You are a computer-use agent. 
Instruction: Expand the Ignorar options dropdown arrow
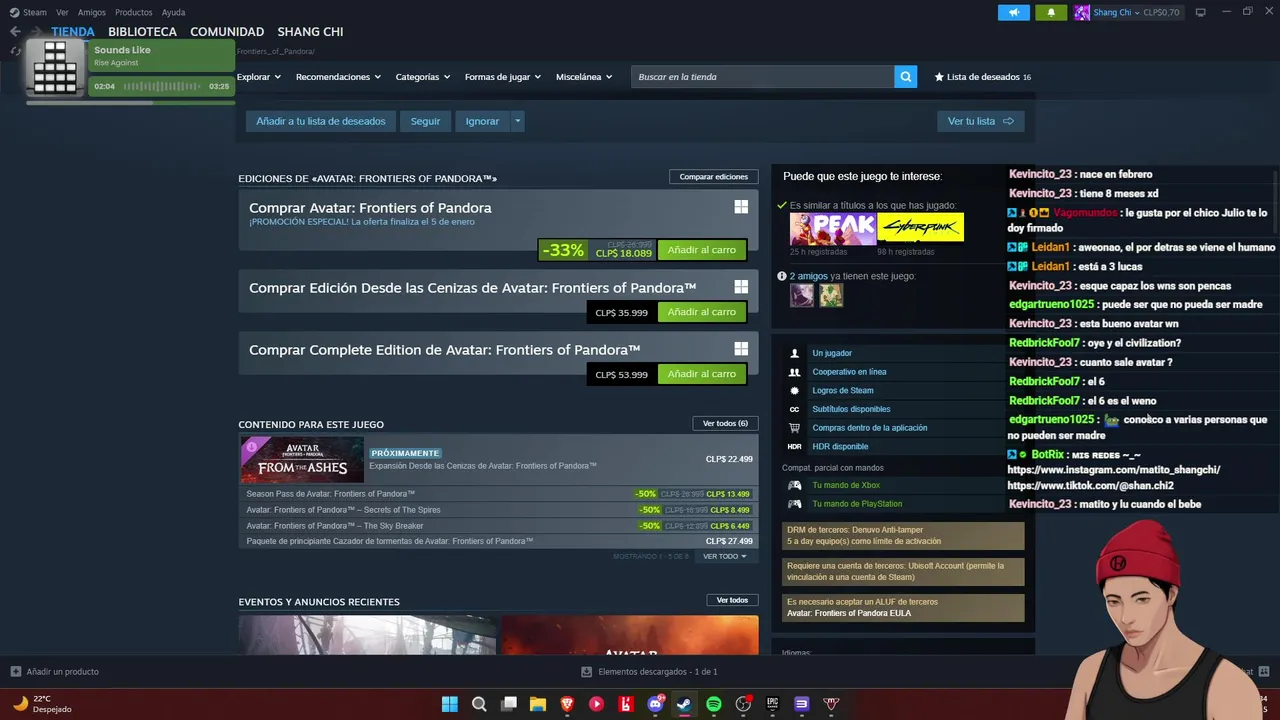517,121
